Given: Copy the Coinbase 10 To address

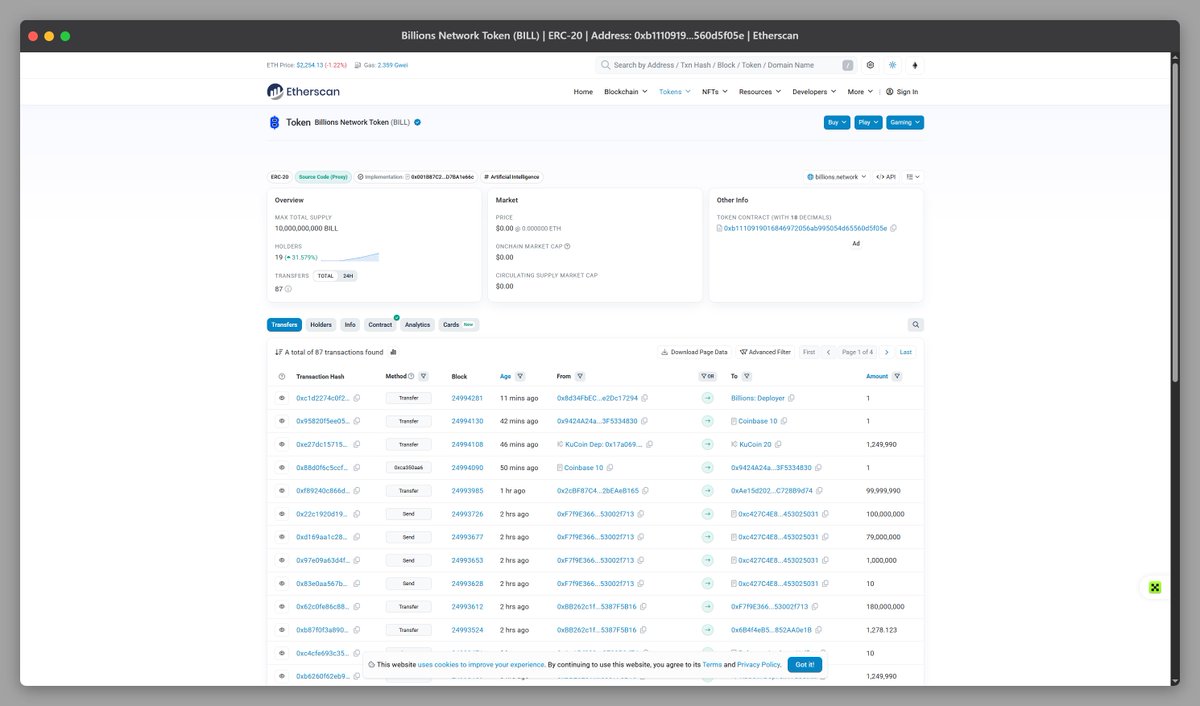Looking at the screenshot, I should click(783, 421).
